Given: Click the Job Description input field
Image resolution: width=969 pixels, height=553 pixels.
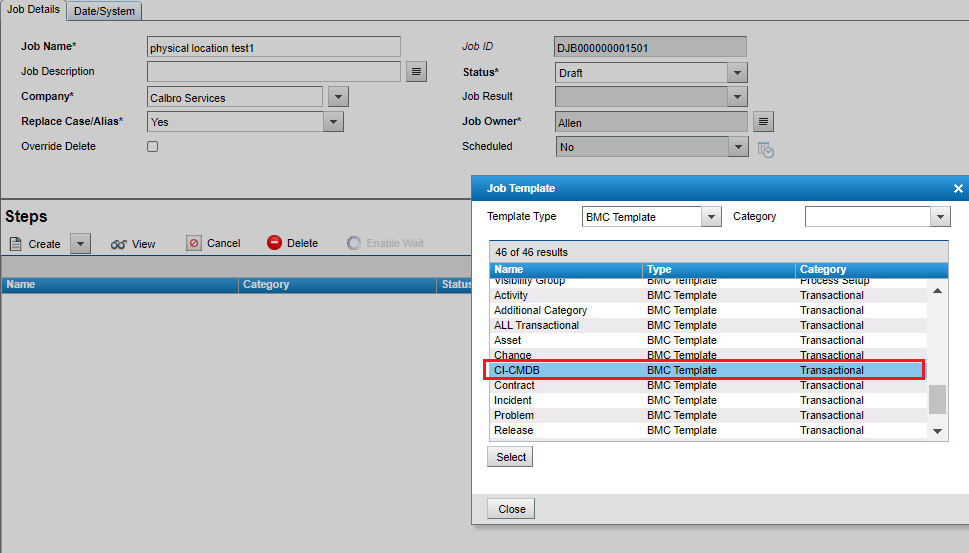Looking at the screenshot, I should coord(274,72).
